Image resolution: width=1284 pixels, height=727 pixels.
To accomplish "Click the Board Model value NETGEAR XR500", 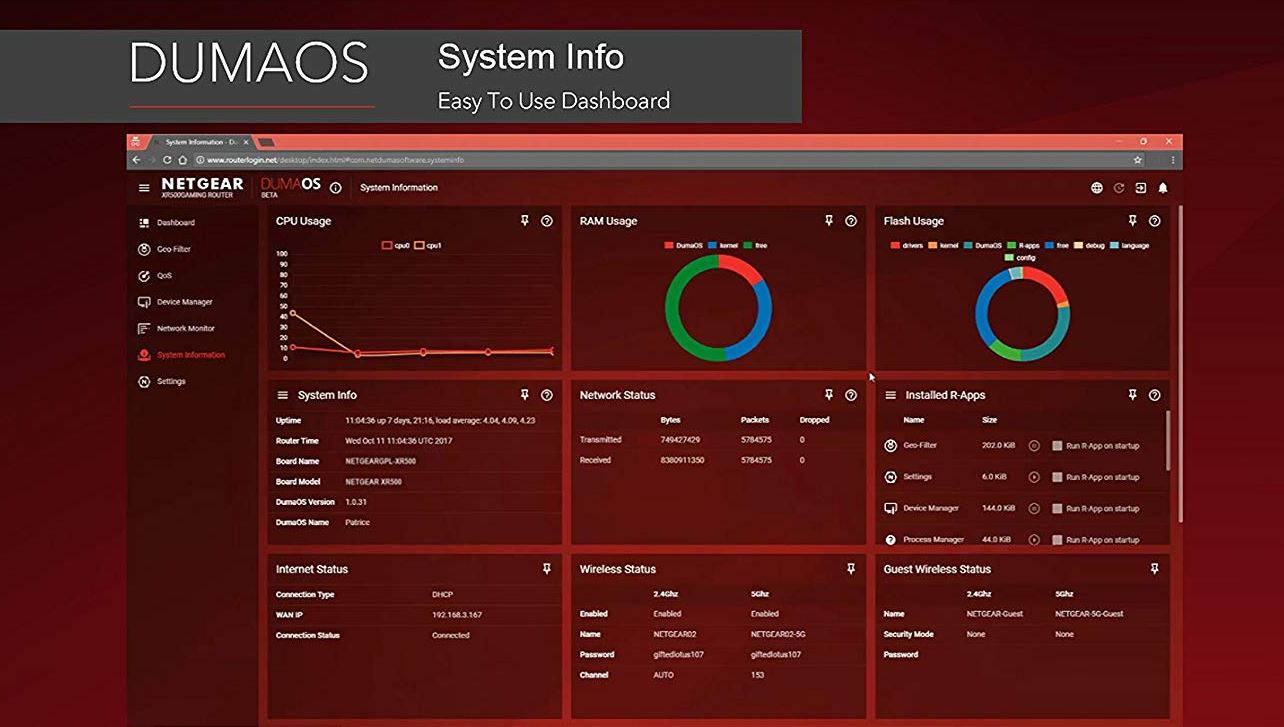I will pos(374,482).
